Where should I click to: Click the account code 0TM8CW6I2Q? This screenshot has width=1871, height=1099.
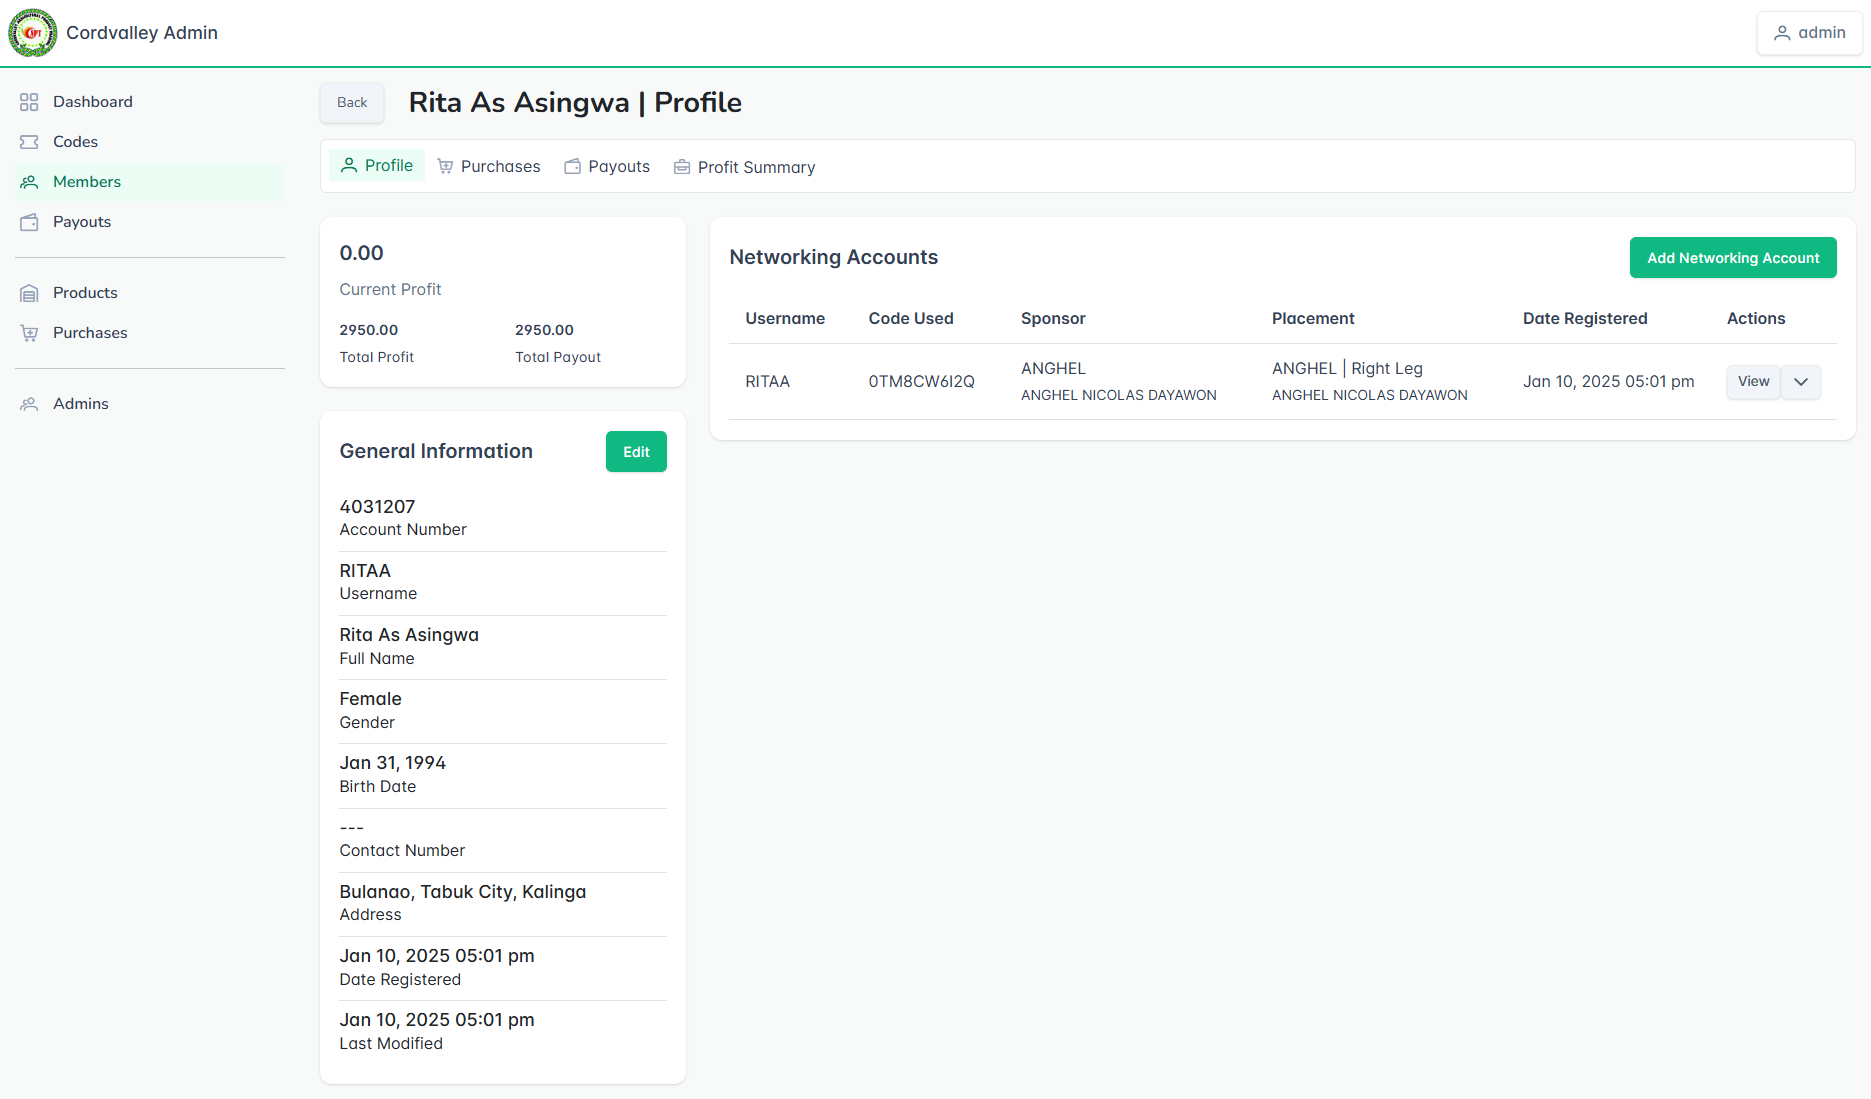(921, 381)
